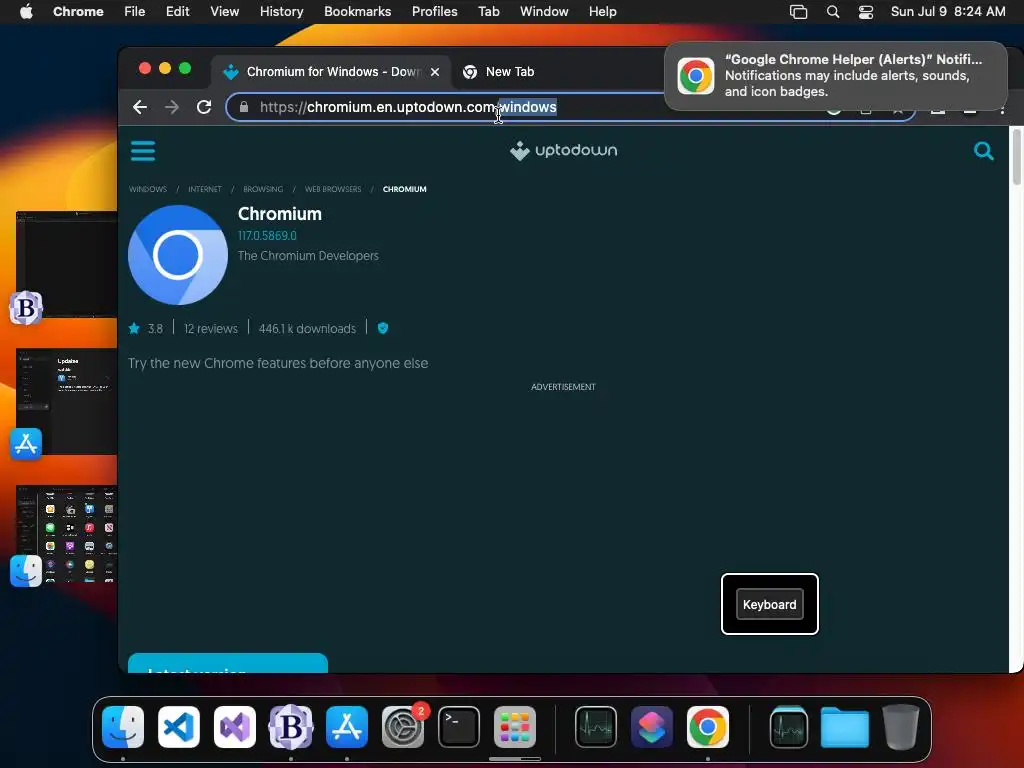Open the INTERNET breadcrumb link
The width and height of the screenshot is (1024, 768).
pos(204,189)
